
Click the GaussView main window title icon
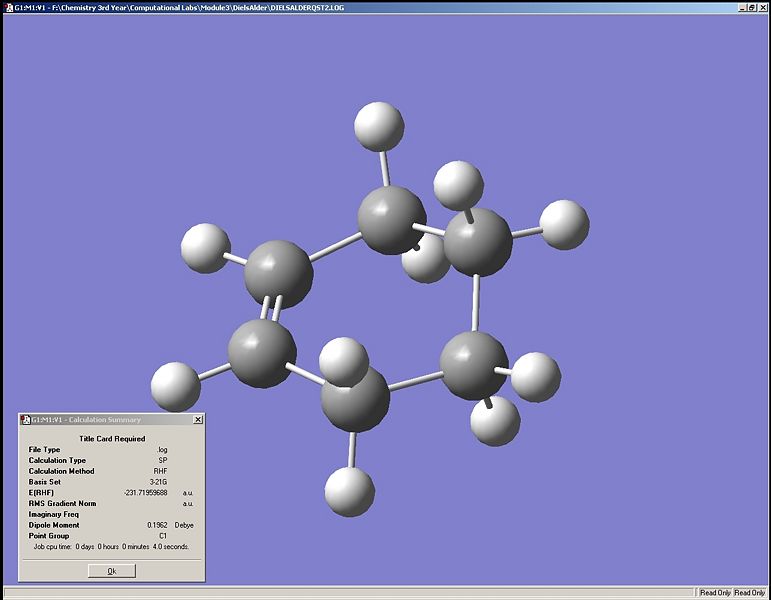7,7
